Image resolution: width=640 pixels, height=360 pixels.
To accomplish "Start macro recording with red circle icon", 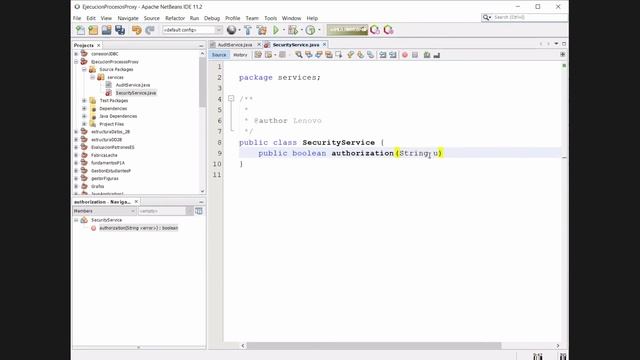I will point(405,55).
